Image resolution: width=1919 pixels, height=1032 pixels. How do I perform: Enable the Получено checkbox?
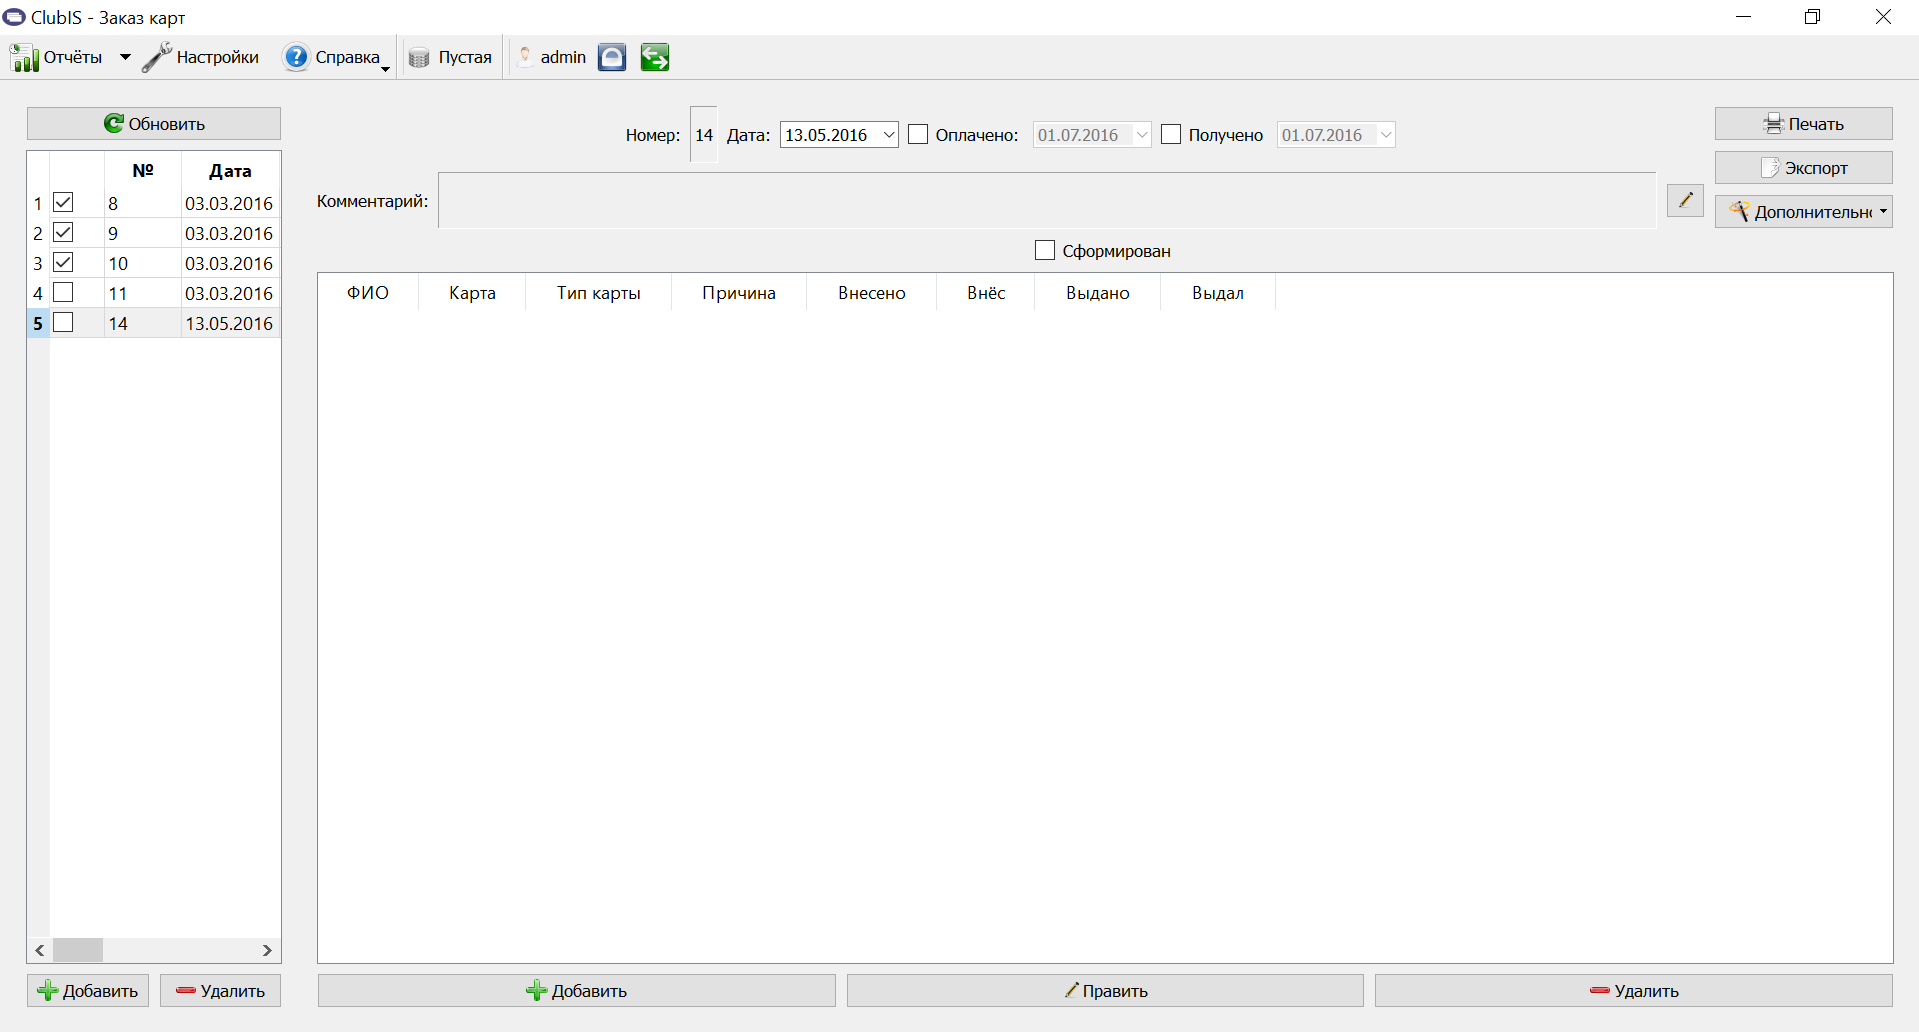pyautogui.click(x=1171, y=135)
